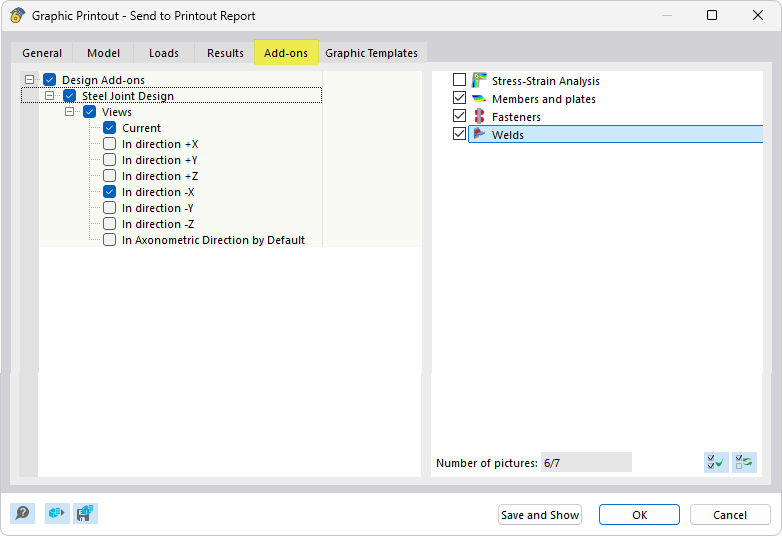Click the uncheck all pictures icon

(x=744, y=462)
